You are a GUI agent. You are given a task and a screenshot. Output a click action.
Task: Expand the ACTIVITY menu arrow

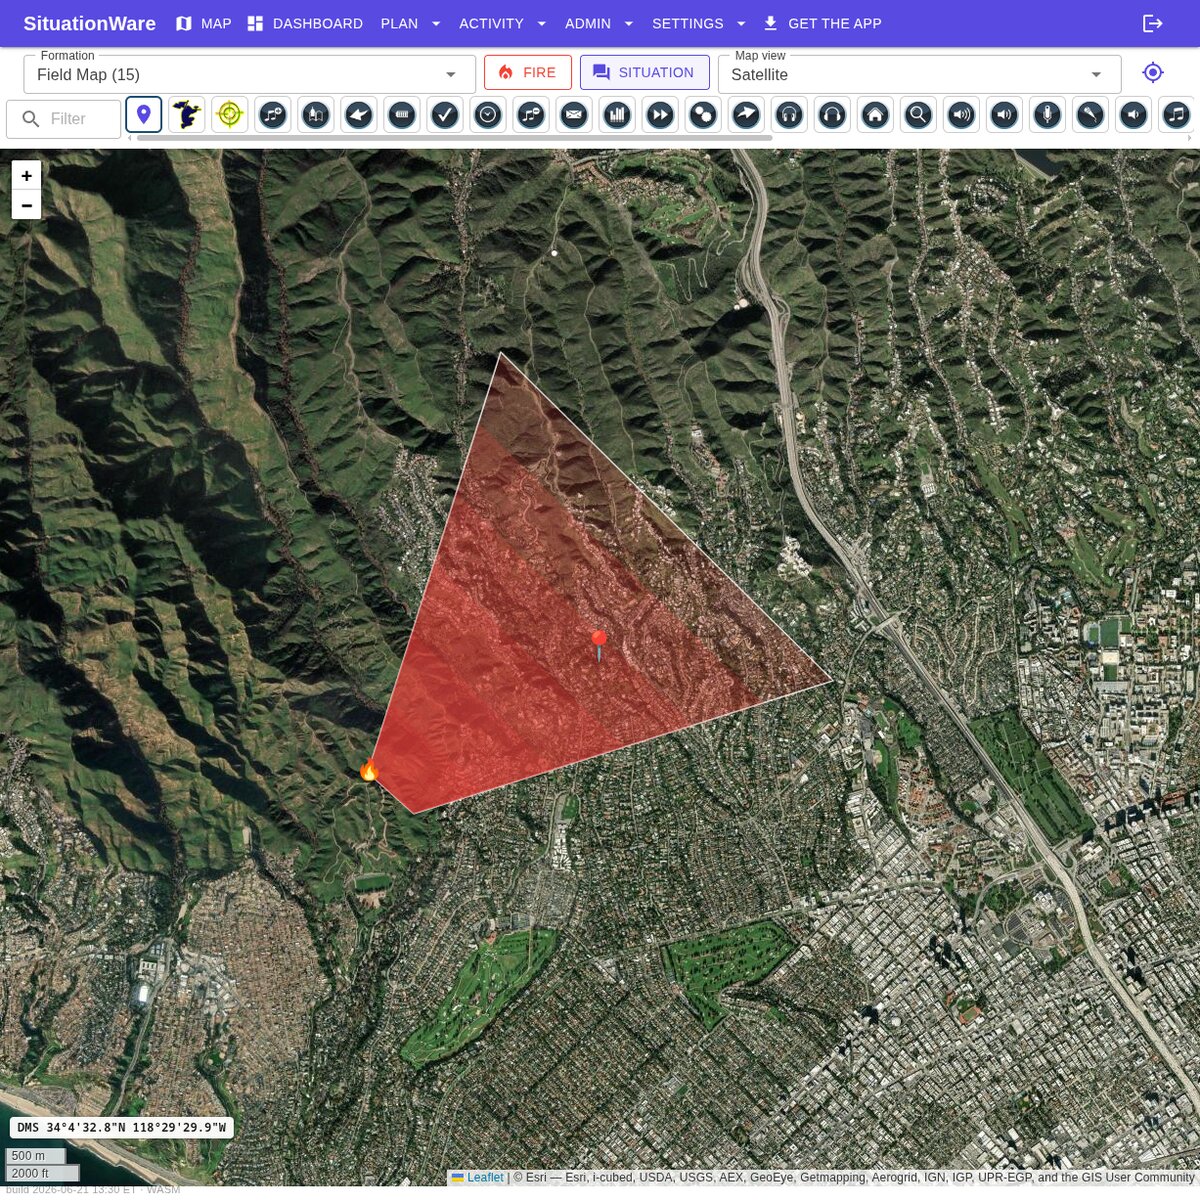542,23
